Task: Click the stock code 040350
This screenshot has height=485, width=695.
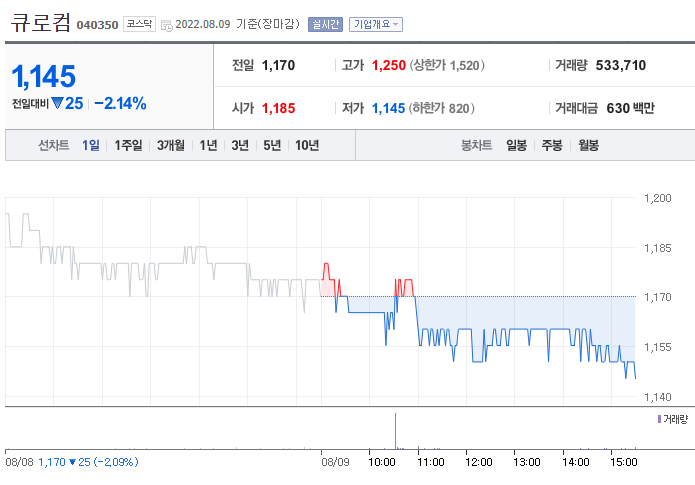Action: [x=97, y=25]
